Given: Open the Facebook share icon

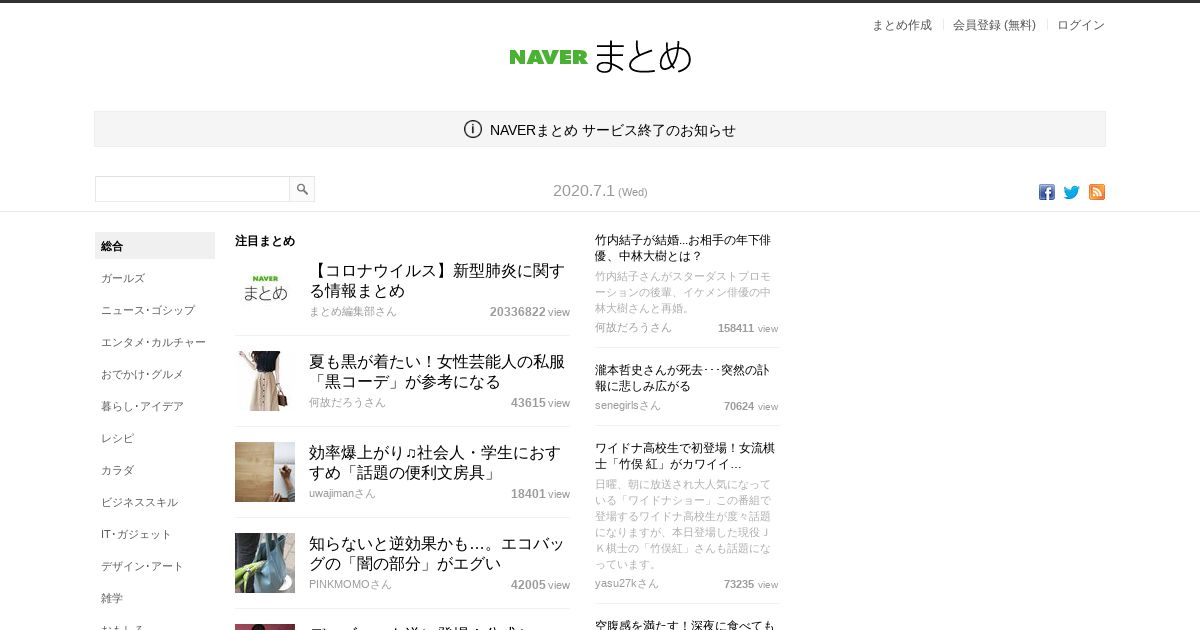Looking at the screenshot, I should pyautogui.click(x=1046, y=192).
